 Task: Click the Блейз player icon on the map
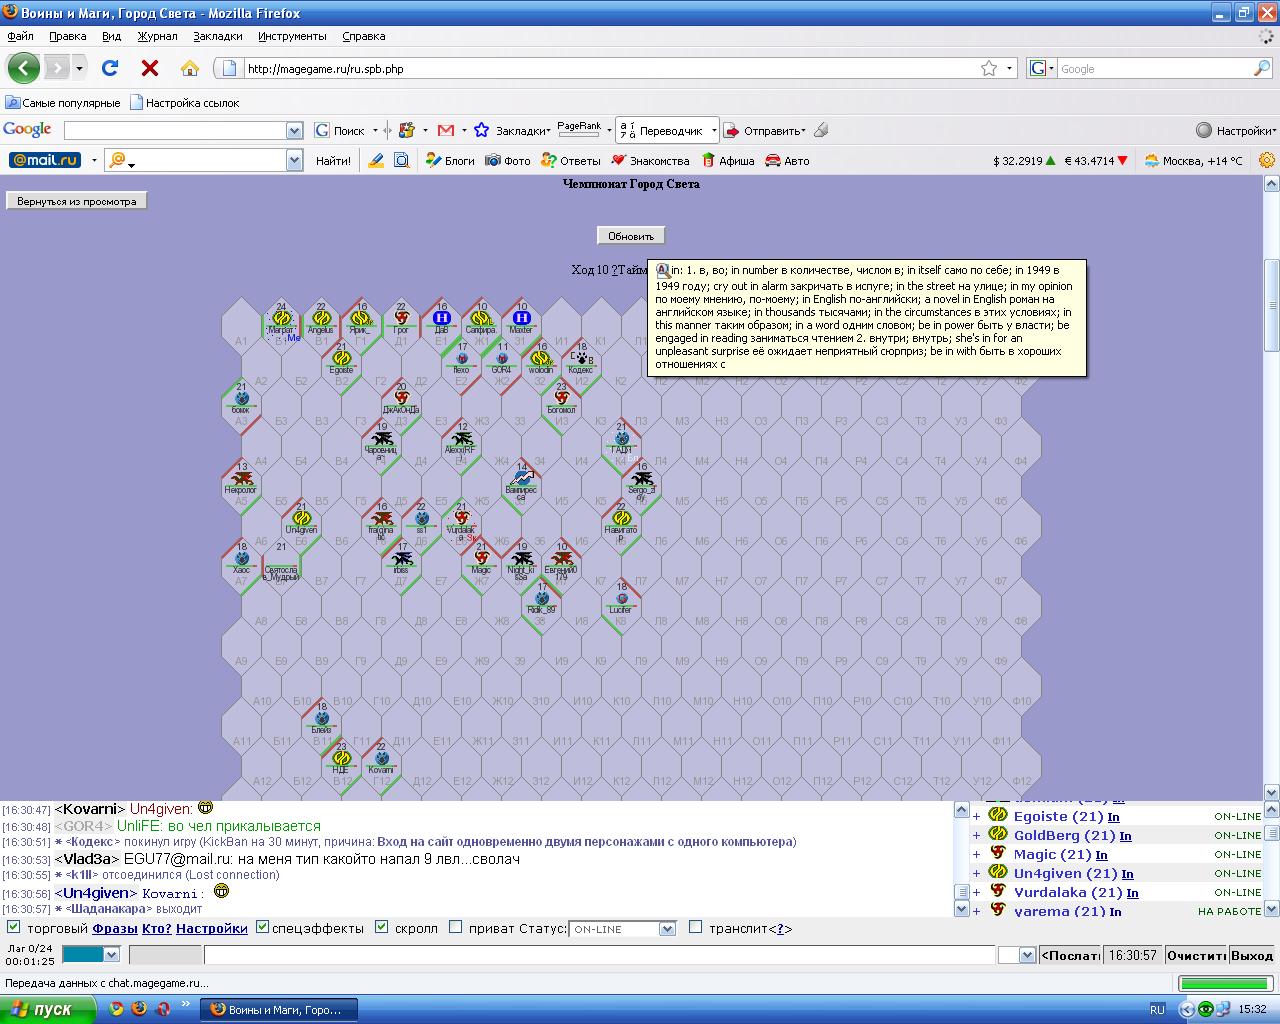click(x=322, y=718)
